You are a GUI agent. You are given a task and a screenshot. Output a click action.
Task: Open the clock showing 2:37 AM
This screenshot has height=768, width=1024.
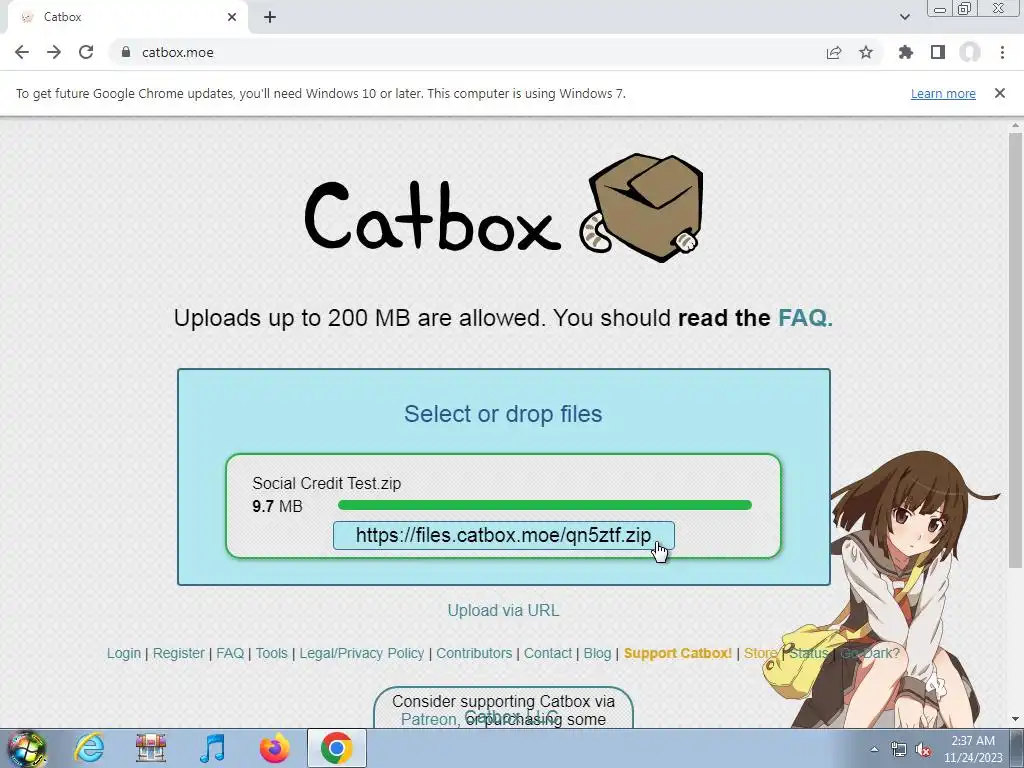coord(973,749)
